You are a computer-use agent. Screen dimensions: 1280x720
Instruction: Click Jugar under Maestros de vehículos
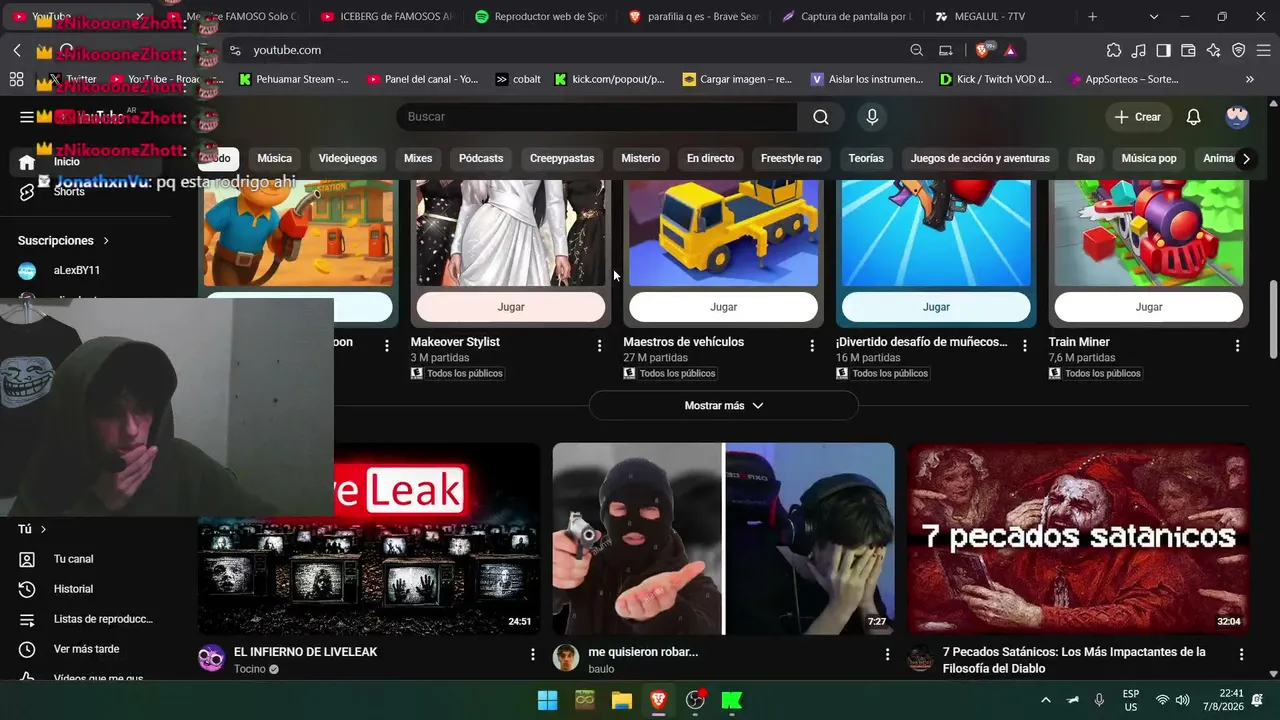coord(723,307)
